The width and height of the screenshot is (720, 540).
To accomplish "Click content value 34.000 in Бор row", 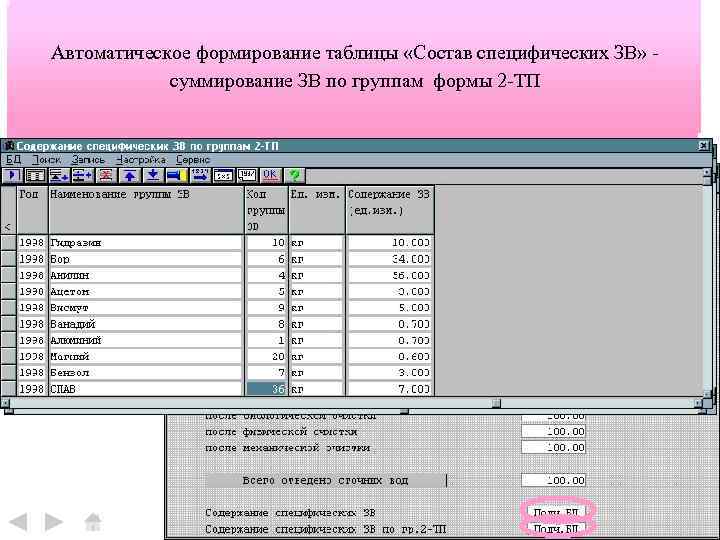I will (x=390, y=259).
